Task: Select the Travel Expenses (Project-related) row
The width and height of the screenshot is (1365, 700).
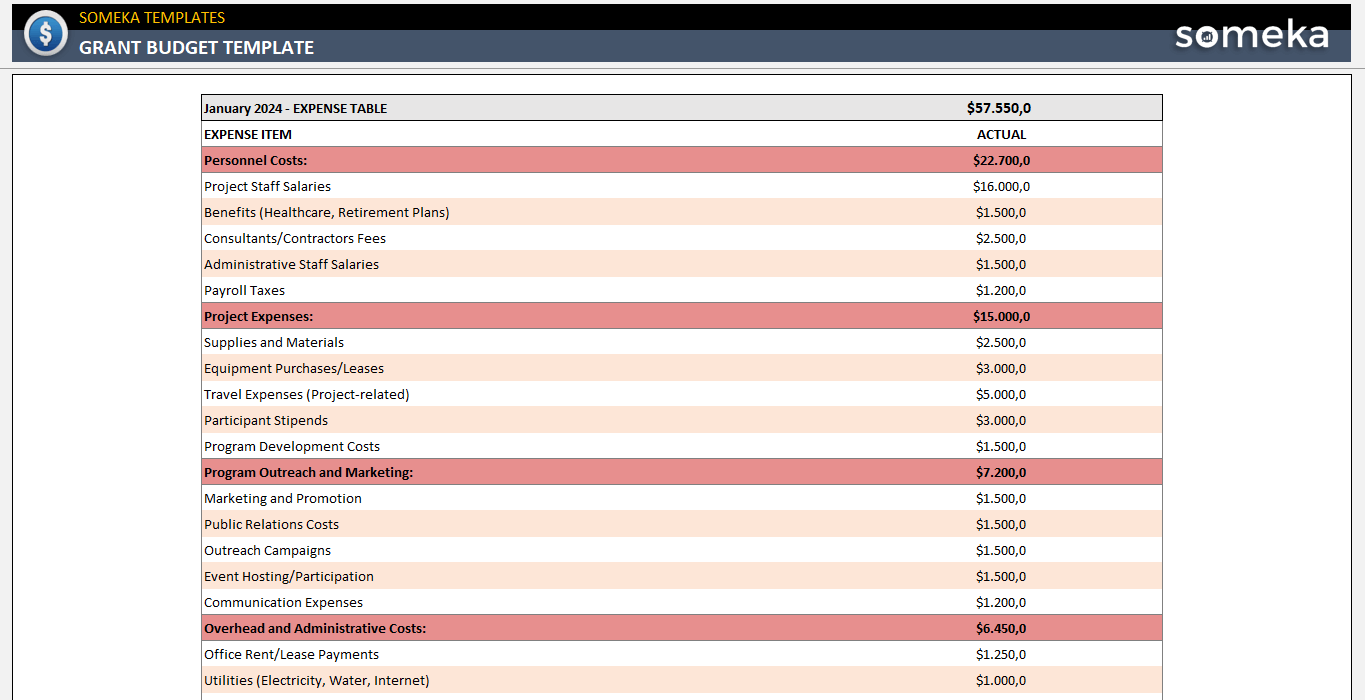Action: coord(306,394)
